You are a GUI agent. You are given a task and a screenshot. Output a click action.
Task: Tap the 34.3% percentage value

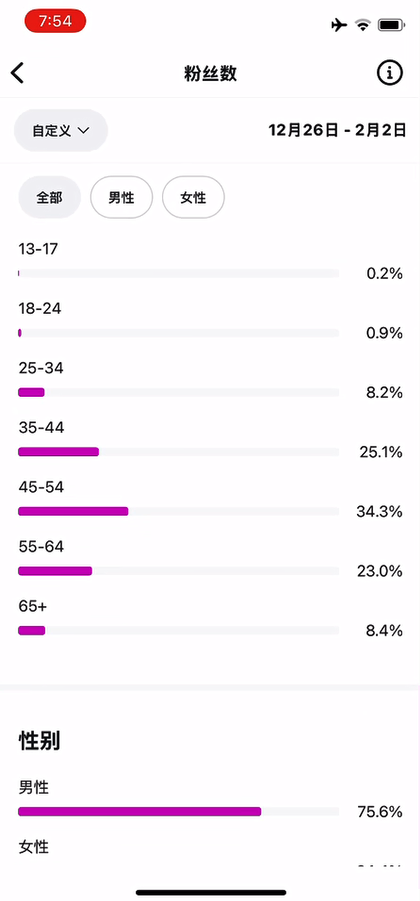pos(379,511)
